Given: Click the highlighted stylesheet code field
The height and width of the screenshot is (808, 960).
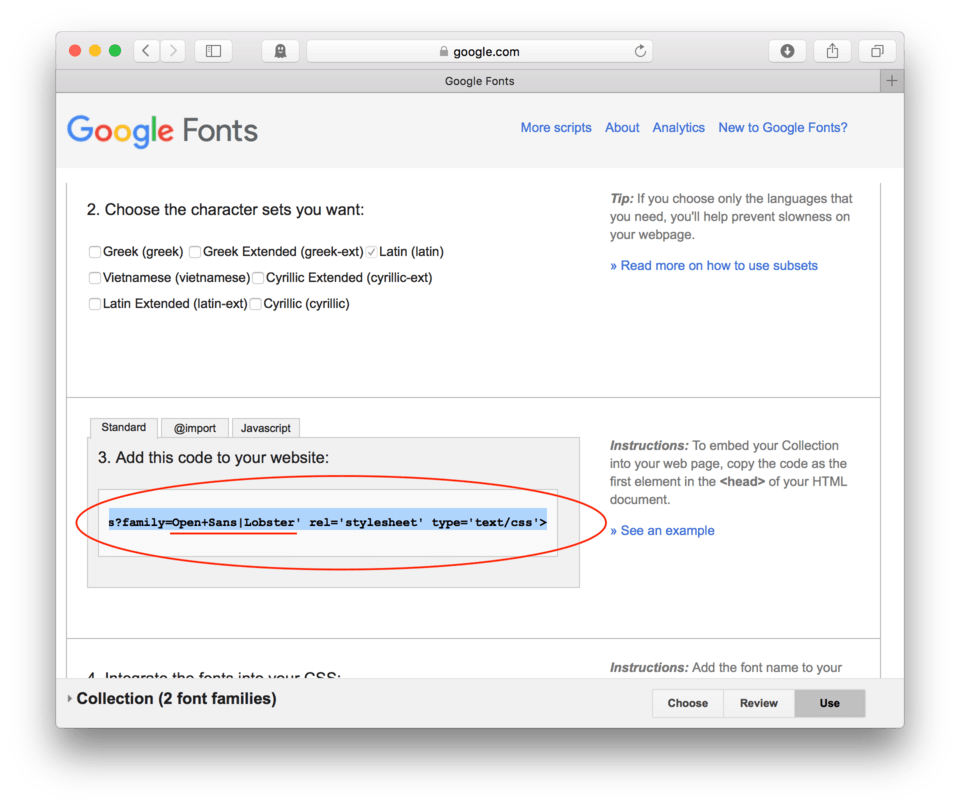Looking at the screenshot, I should [328, 522].
